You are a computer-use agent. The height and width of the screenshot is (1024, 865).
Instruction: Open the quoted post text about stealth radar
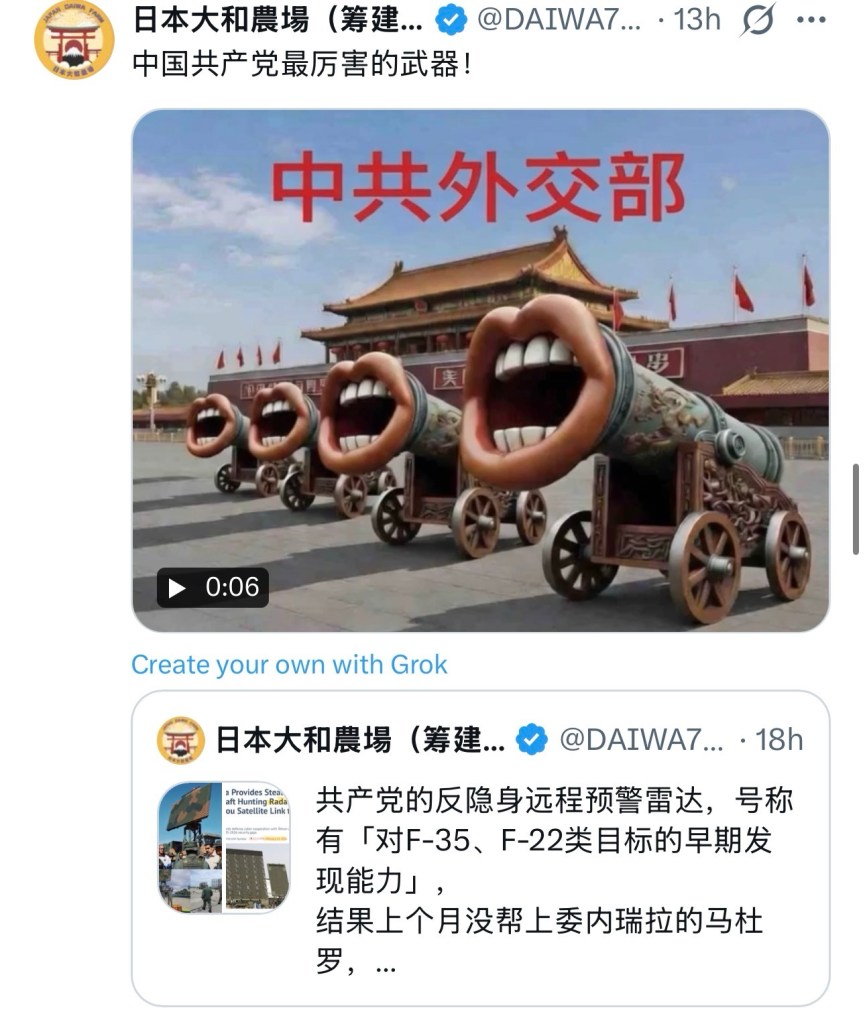click(x=555, y=882)
